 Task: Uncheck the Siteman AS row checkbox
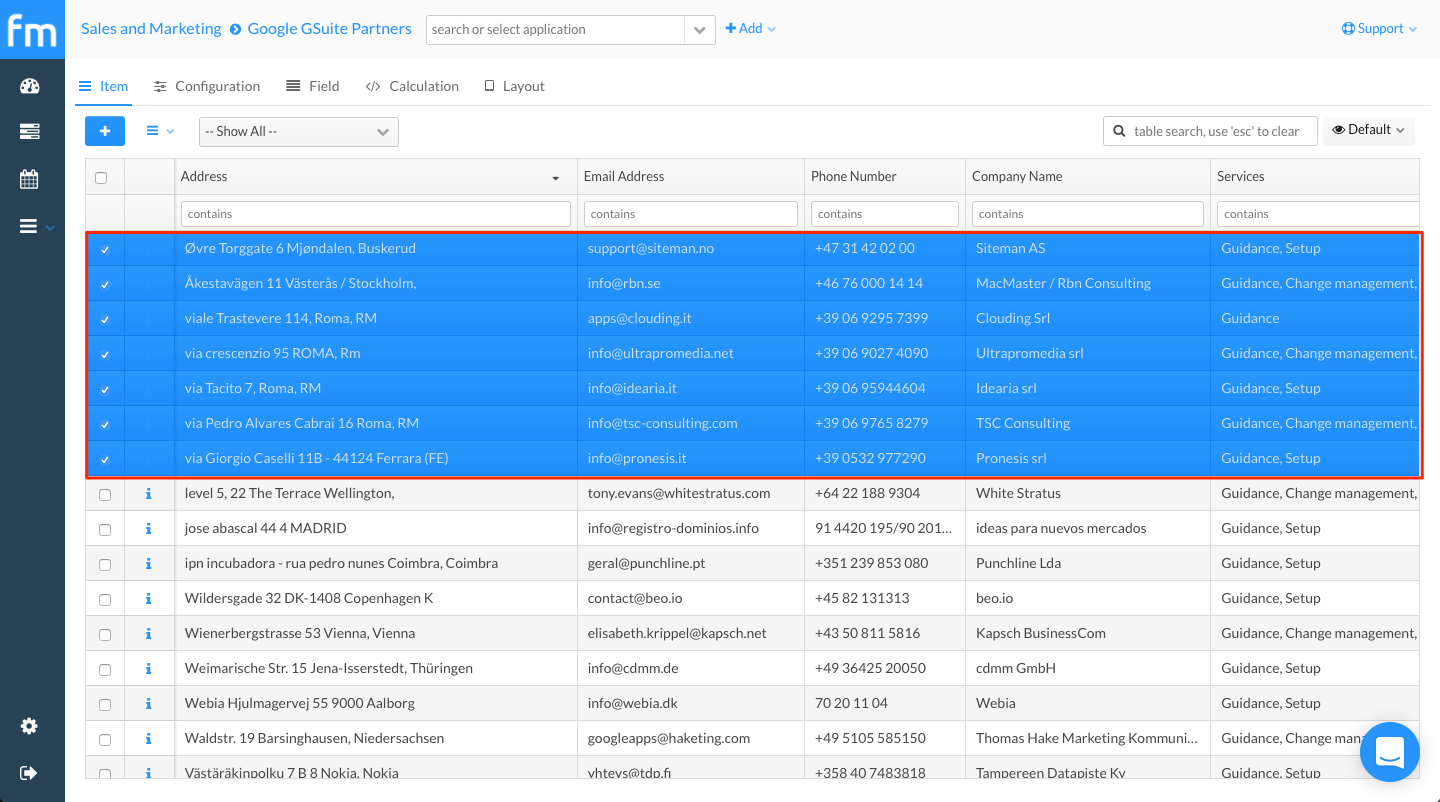(x=105, y=250)
